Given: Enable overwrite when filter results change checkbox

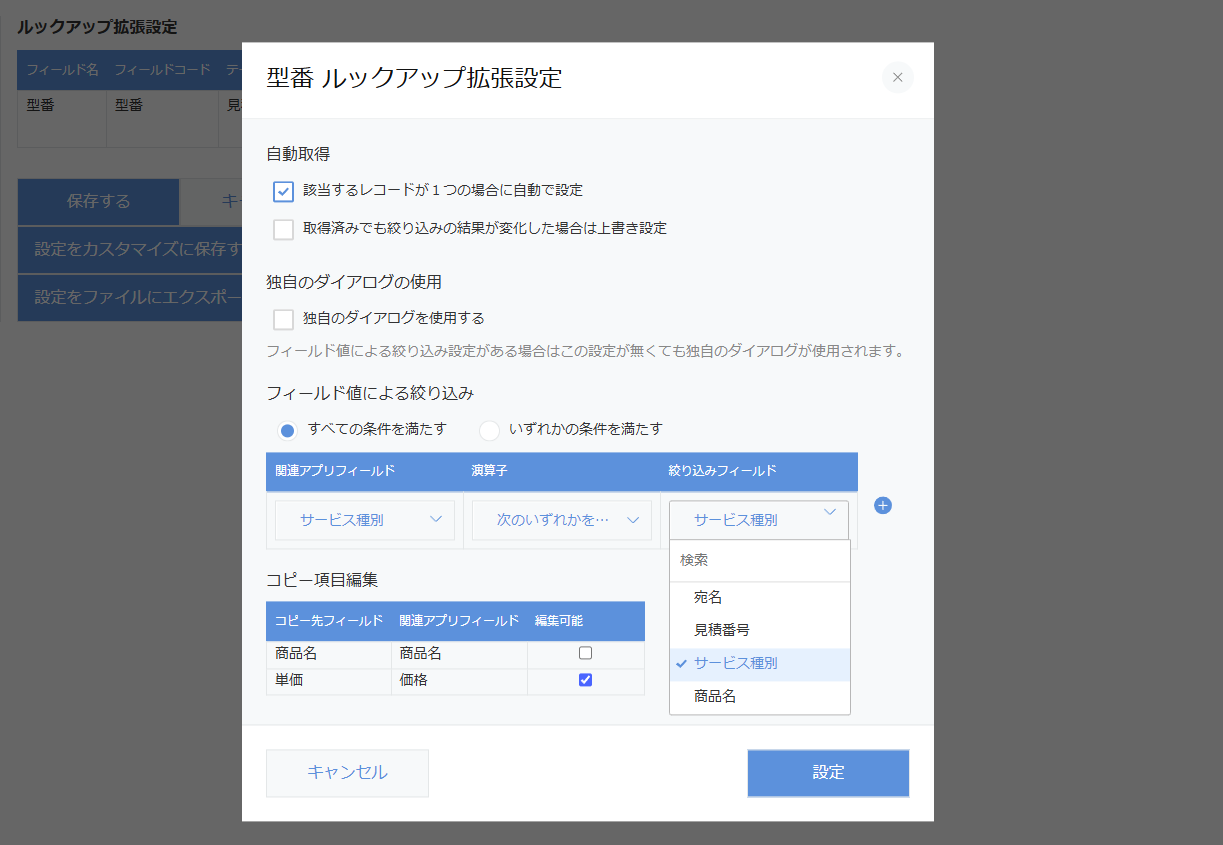Looking at the screenshot, I should 283,229.
